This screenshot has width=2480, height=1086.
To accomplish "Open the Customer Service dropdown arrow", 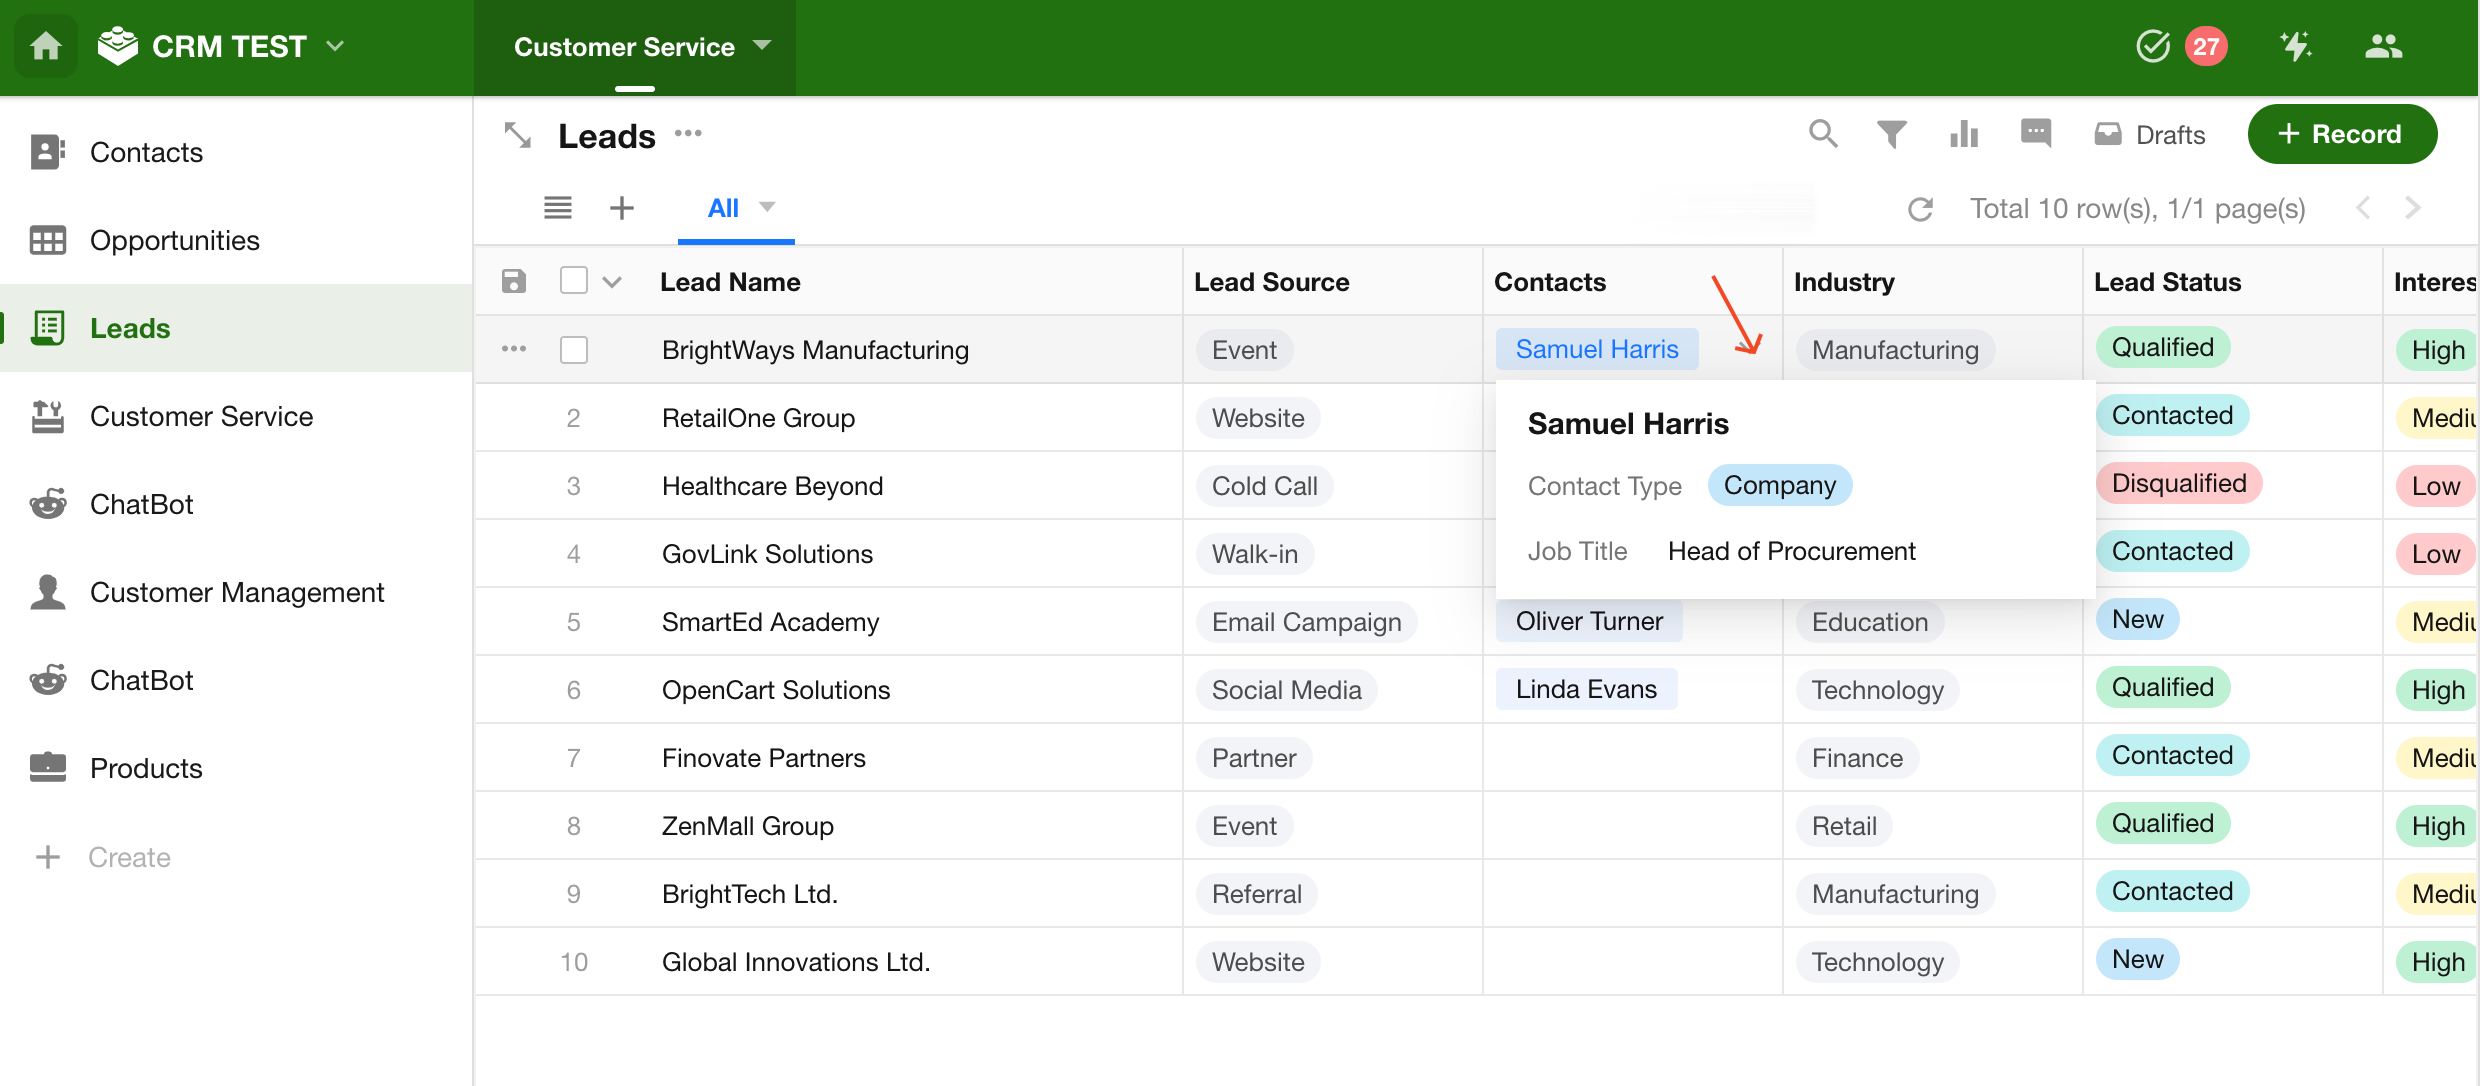I will tap(762, 45).
